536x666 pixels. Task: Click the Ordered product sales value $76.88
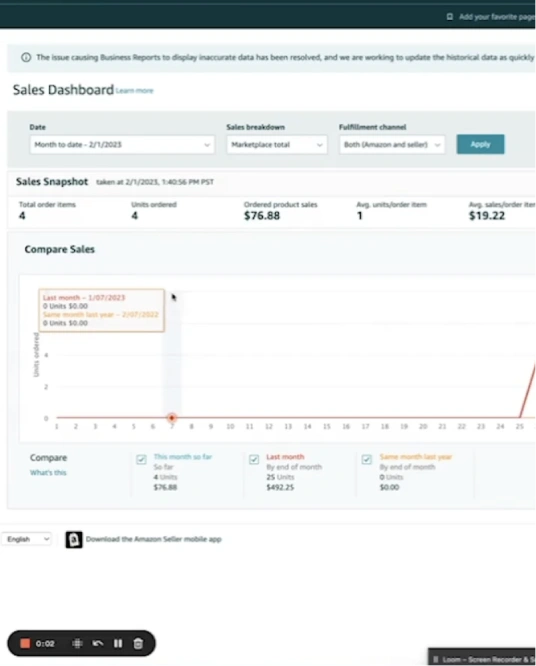click(x=262, y=216)
